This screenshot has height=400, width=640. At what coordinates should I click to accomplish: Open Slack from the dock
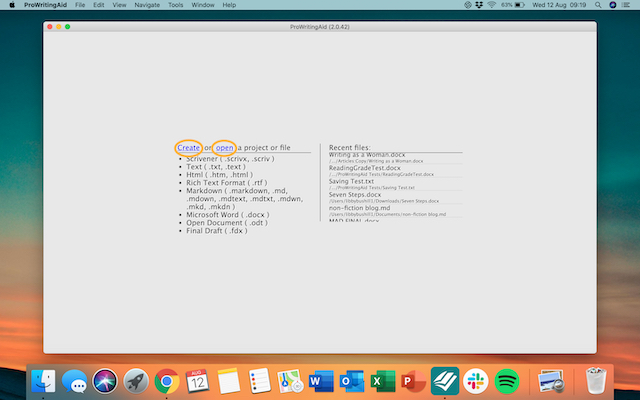coord(476,381)
